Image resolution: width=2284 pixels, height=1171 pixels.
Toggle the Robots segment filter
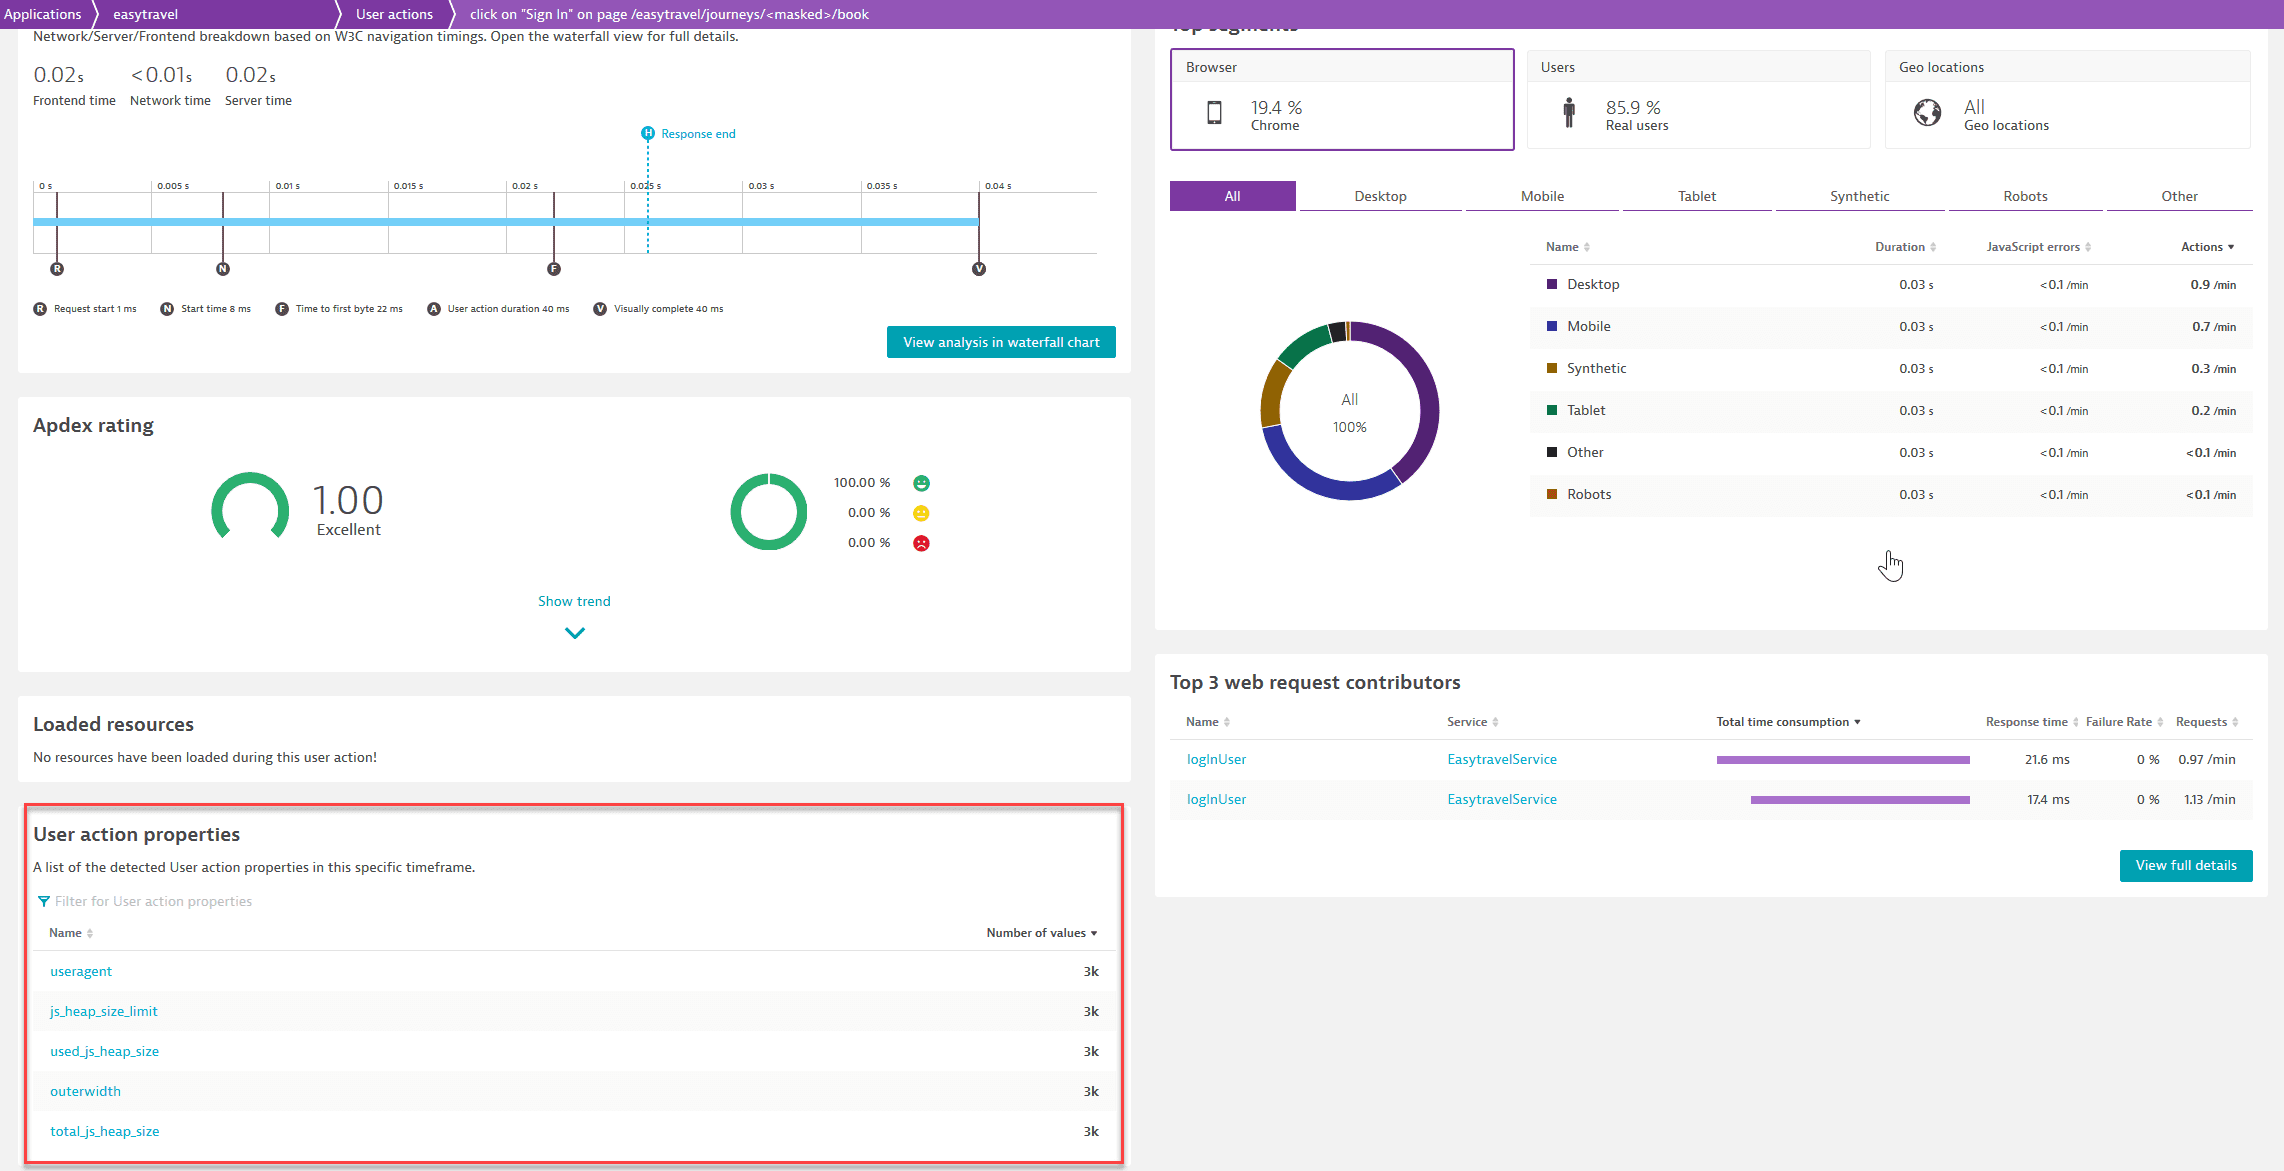[x=2024, y=196]
